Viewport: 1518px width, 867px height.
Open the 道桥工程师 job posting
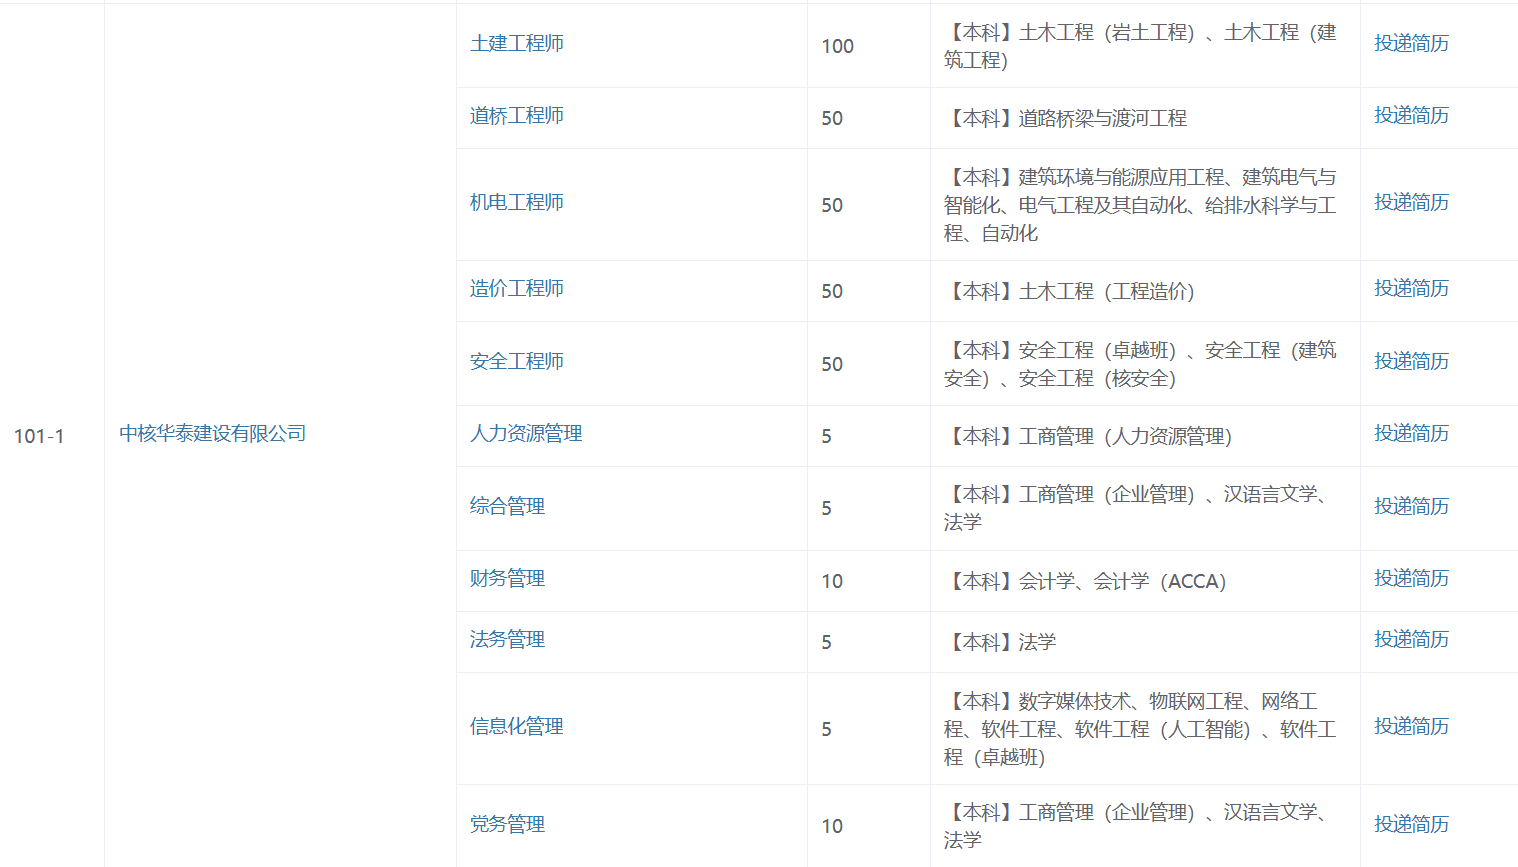517,116
